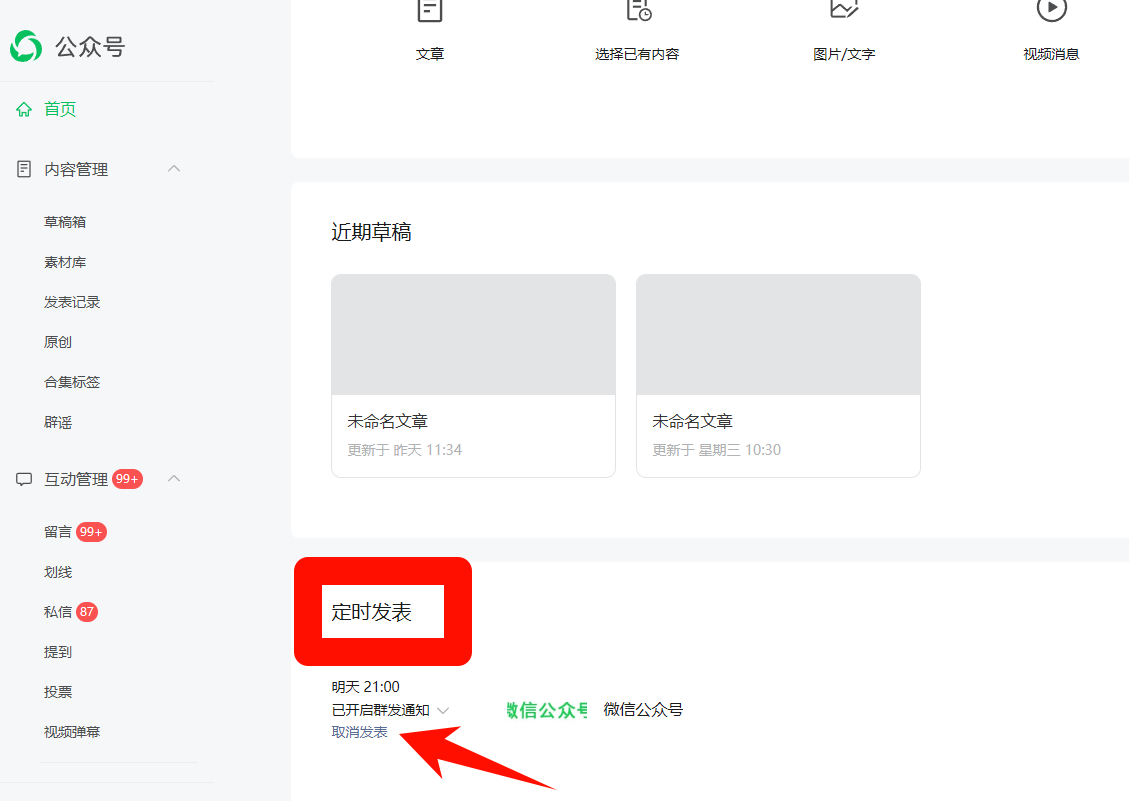This screenshot has height=801, width=1129.
Task: Open 私信 in sidebar
Action: pos(58,612)
